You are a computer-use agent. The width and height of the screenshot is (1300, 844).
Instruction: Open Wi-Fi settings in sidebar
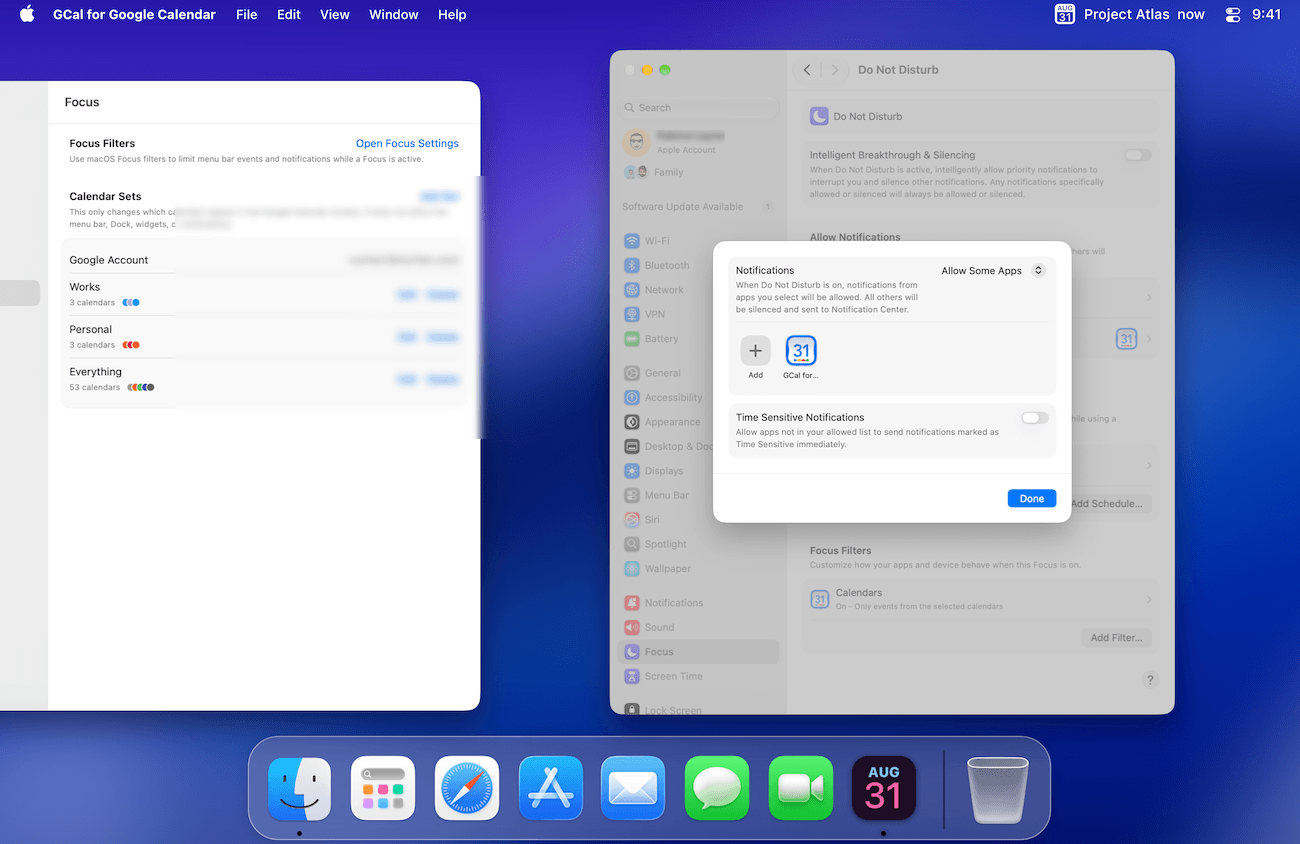point(698,241)
